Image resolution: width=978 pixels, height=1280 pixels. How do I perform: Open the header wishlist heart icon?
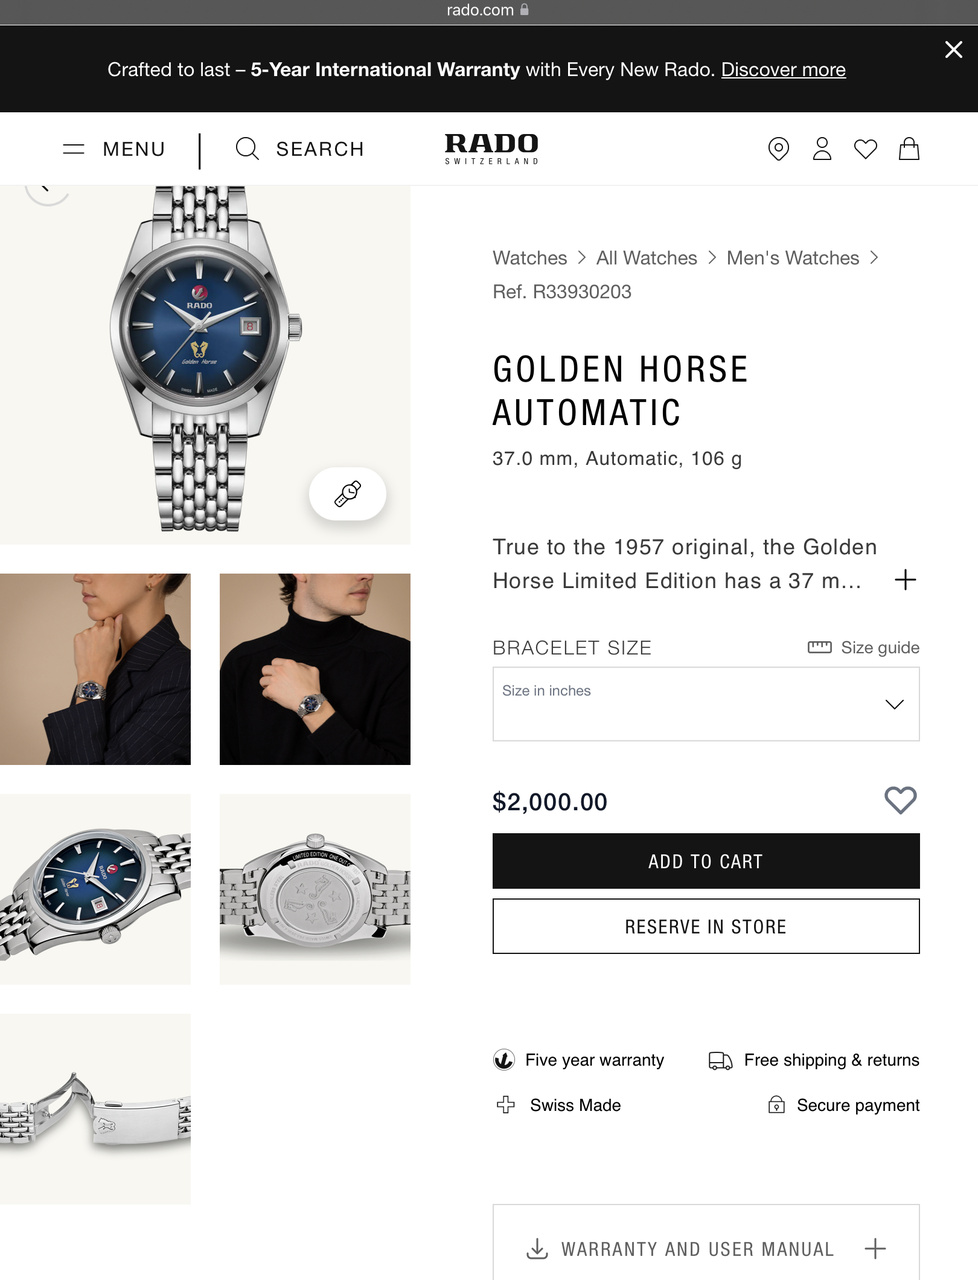pyautogui.click(x=866, y=149)
